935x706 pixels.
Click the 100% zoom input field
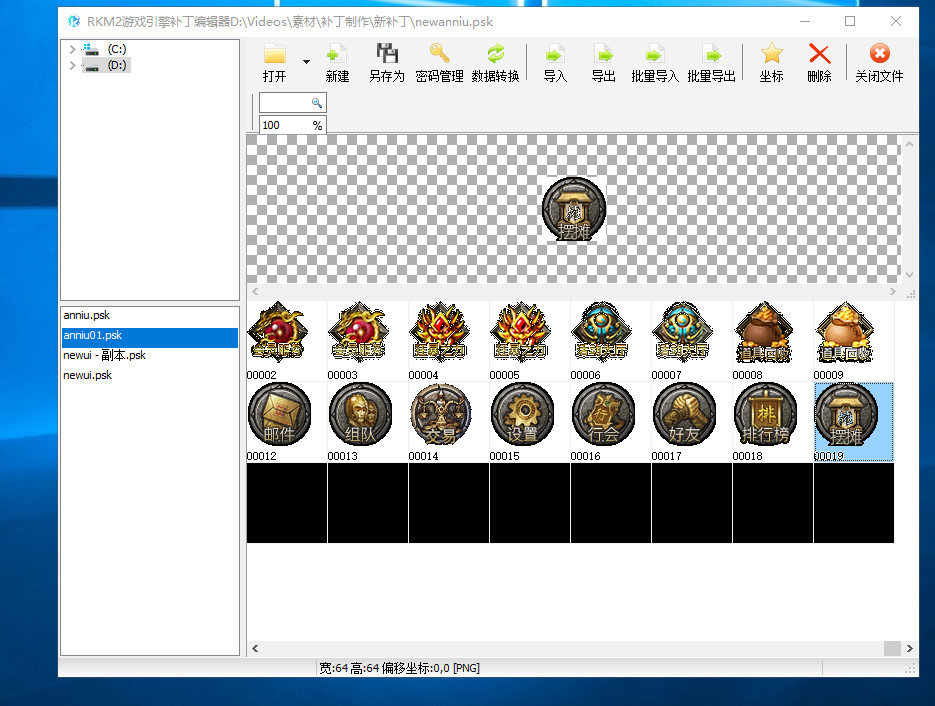[284, 126]
